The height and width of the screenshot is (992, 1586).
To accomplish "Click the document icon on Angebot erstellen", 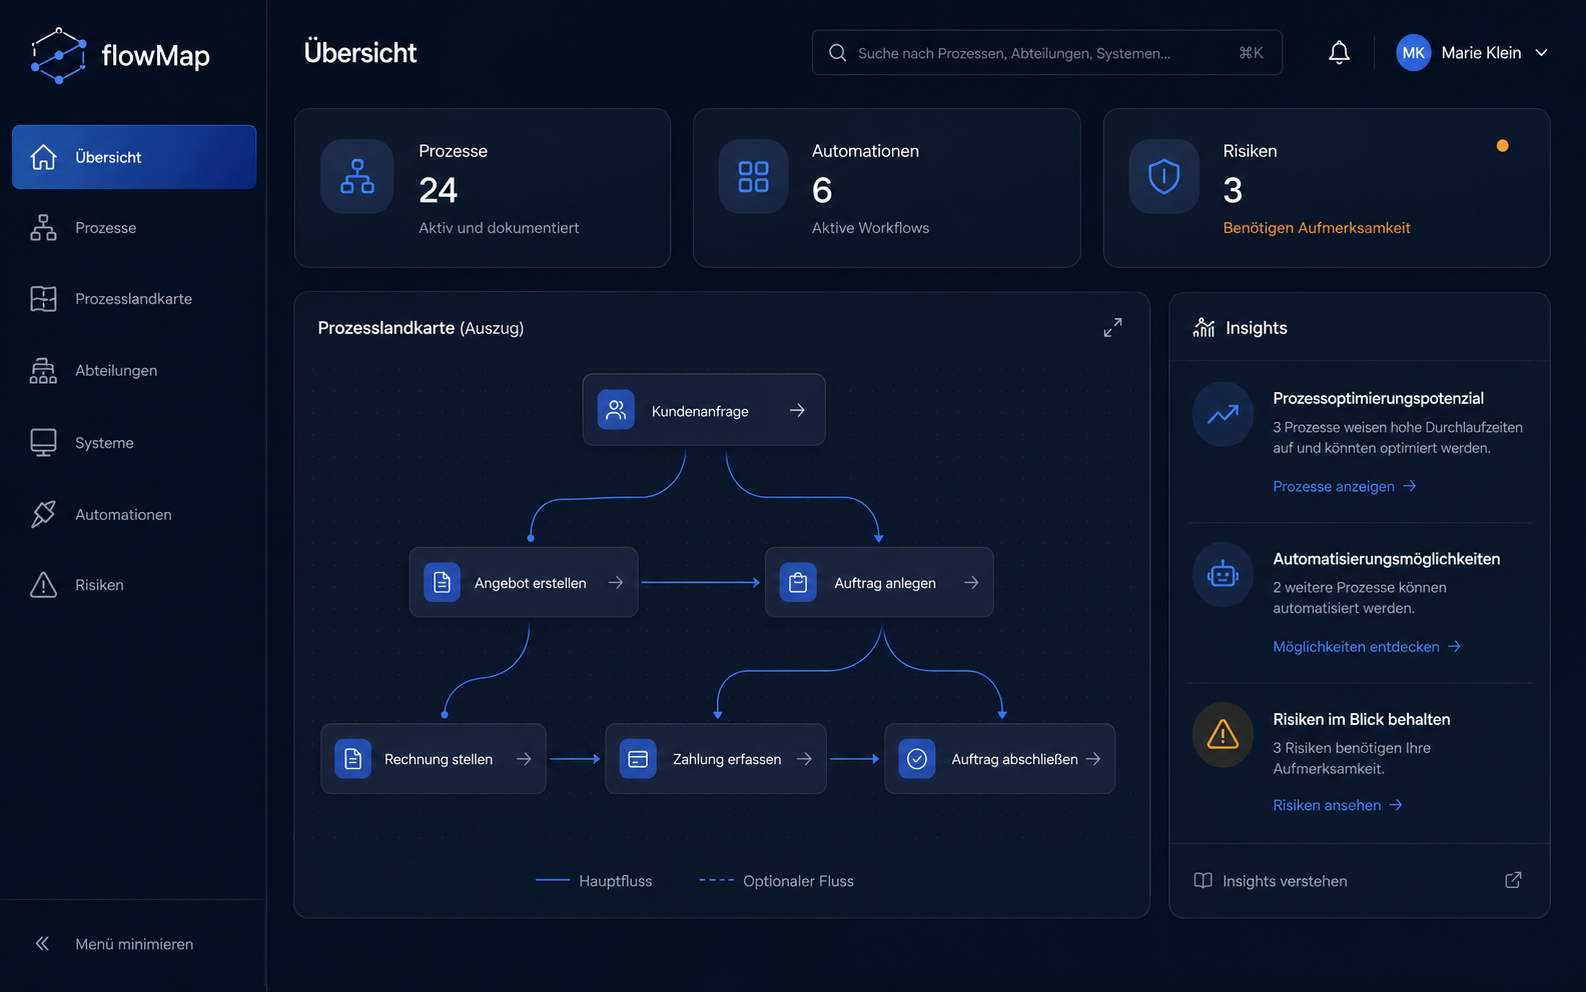I will 442,582.
